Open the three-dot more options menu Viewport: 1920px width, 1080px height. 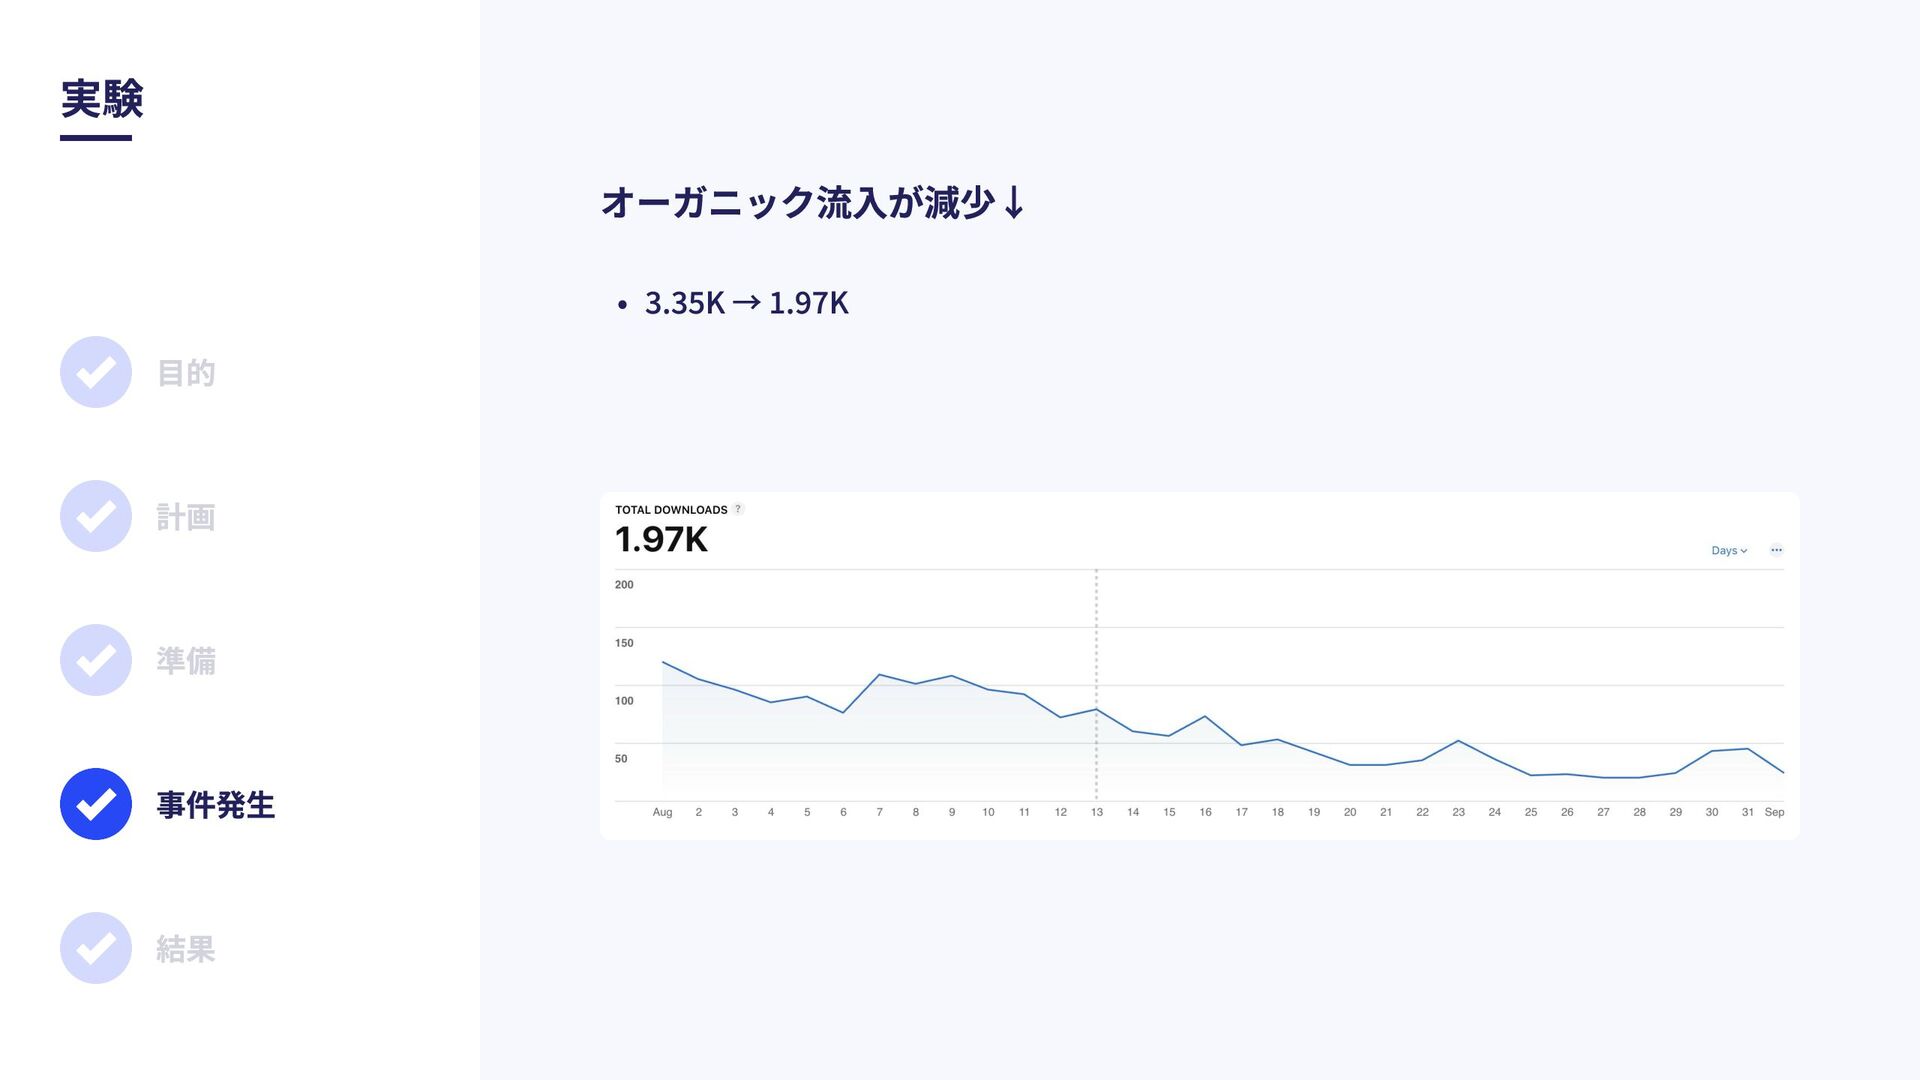pos(1776,550)
